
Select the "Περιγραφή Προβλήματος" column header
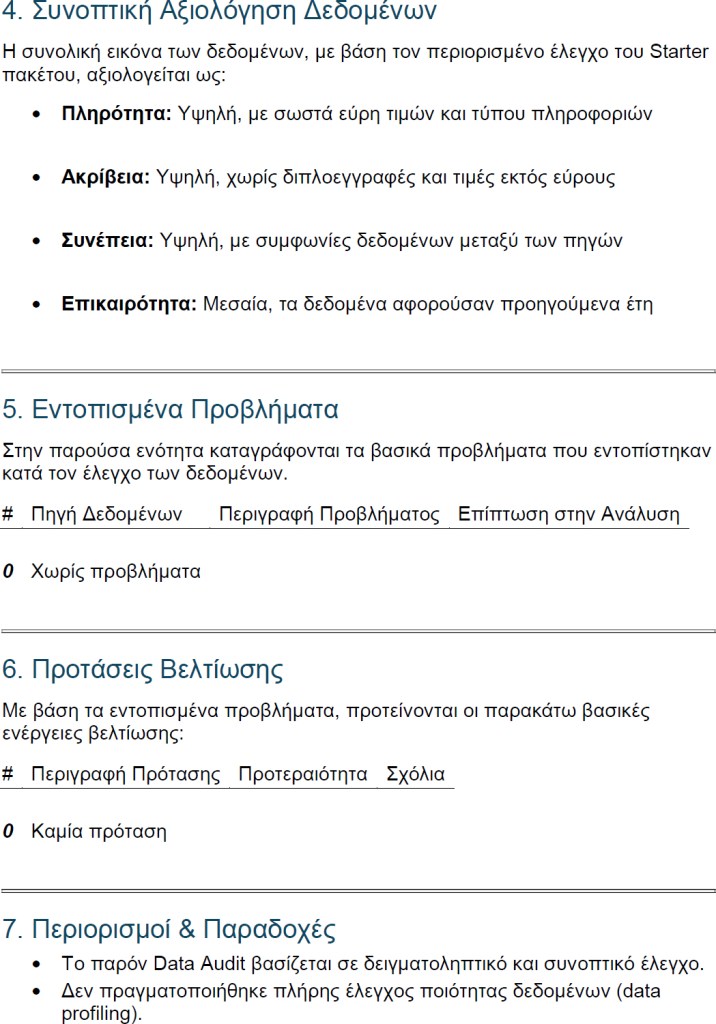pyautogui.click(x=329, y=515)
